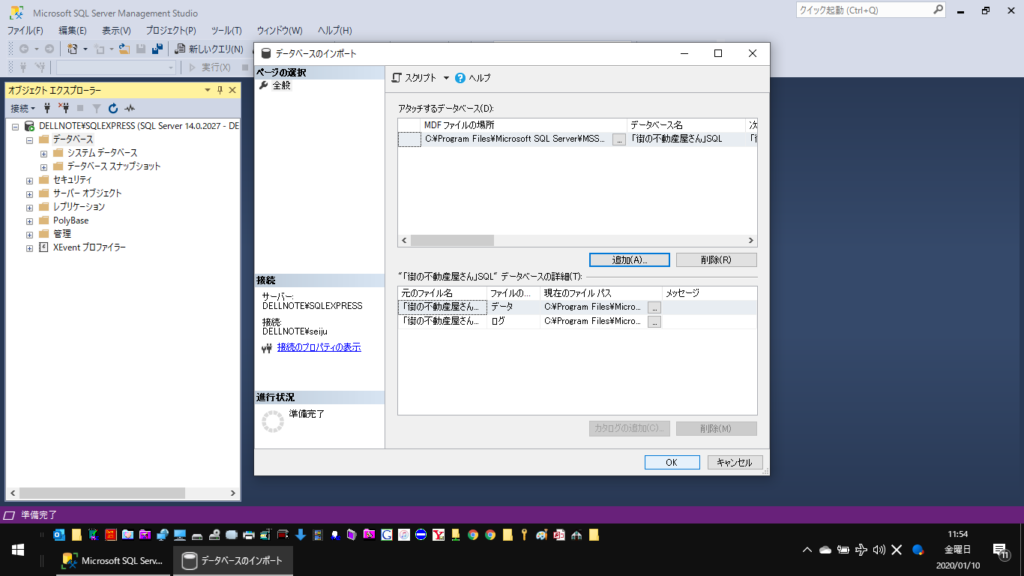Image resolution: width=1024 pixels, height=576 pixels.
Task: Expand the セキュリティ folder
Action: tap(29, 181)
